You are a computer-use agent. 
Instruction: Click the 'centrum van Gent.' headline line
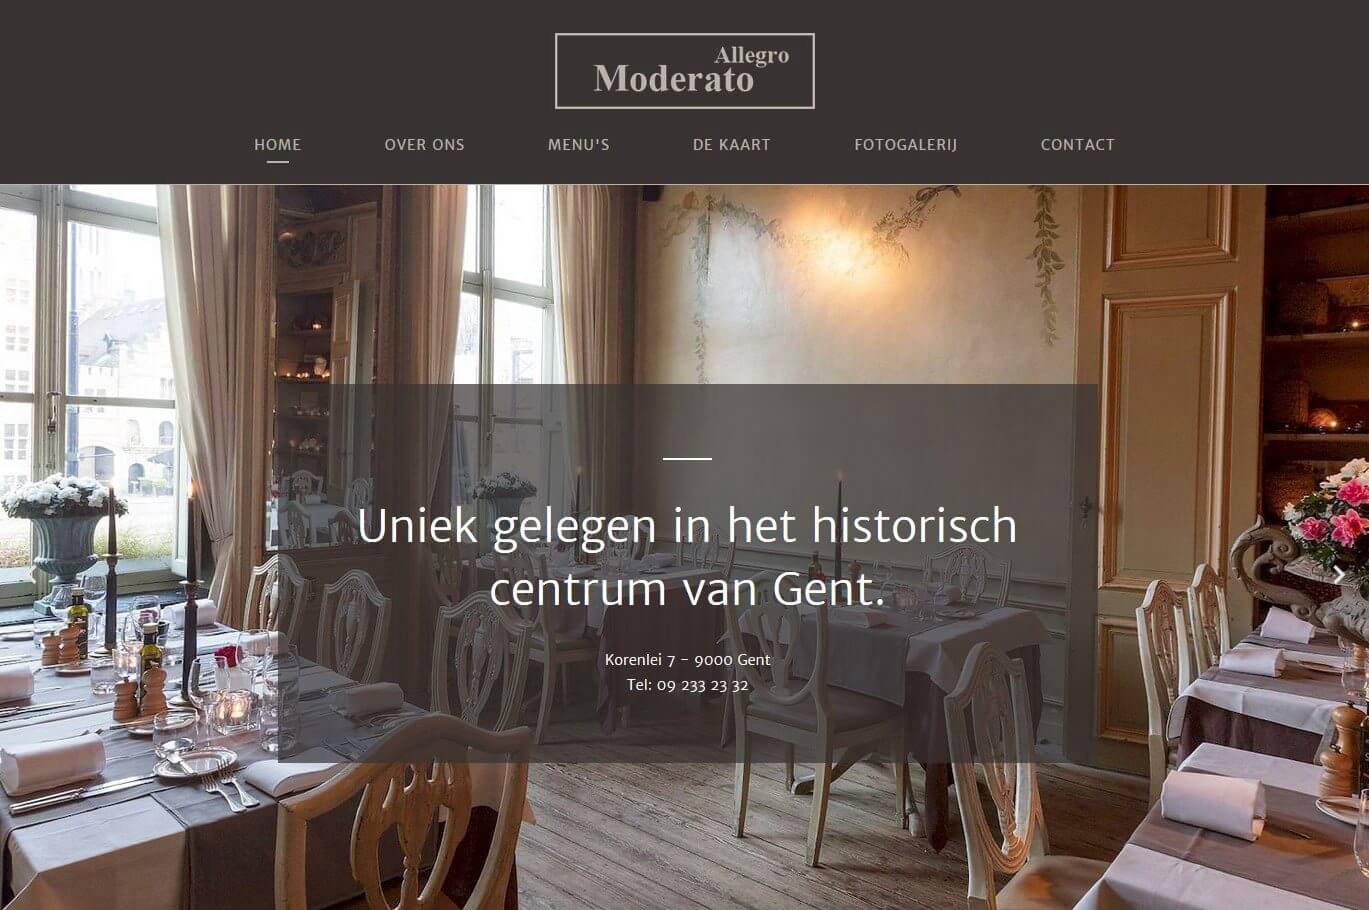coord(687,589)
